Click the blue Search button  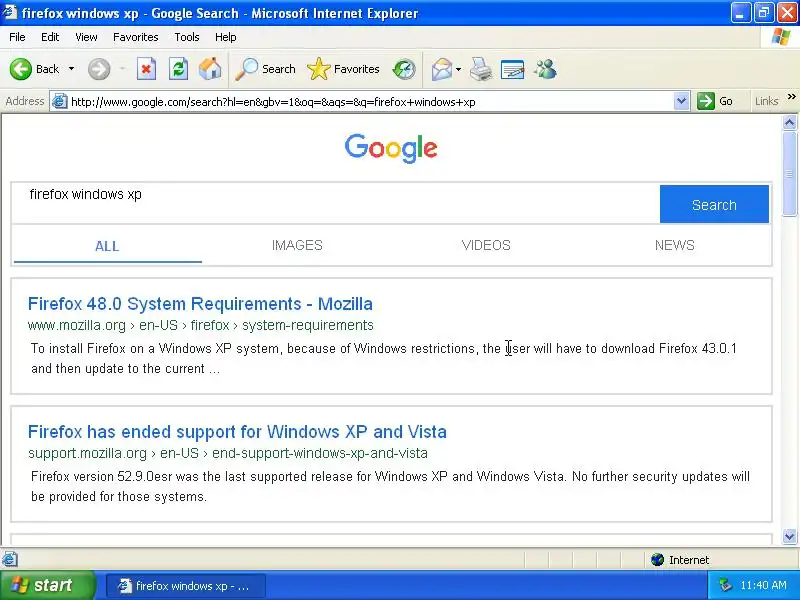(x=714, y=204)
